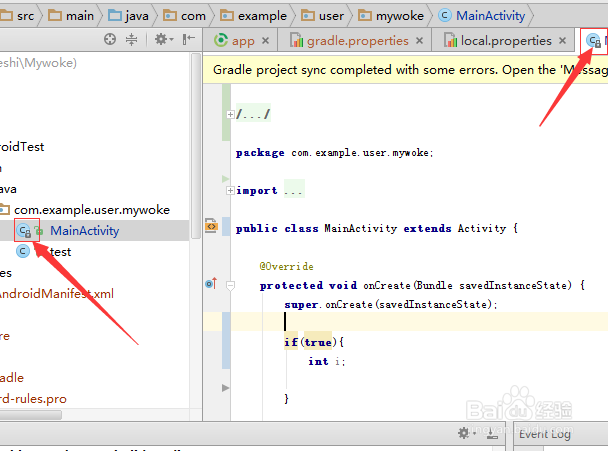Click the super.onCreate line
The width and height of the screenshot is (608, 451).
[x=390, y=304]
